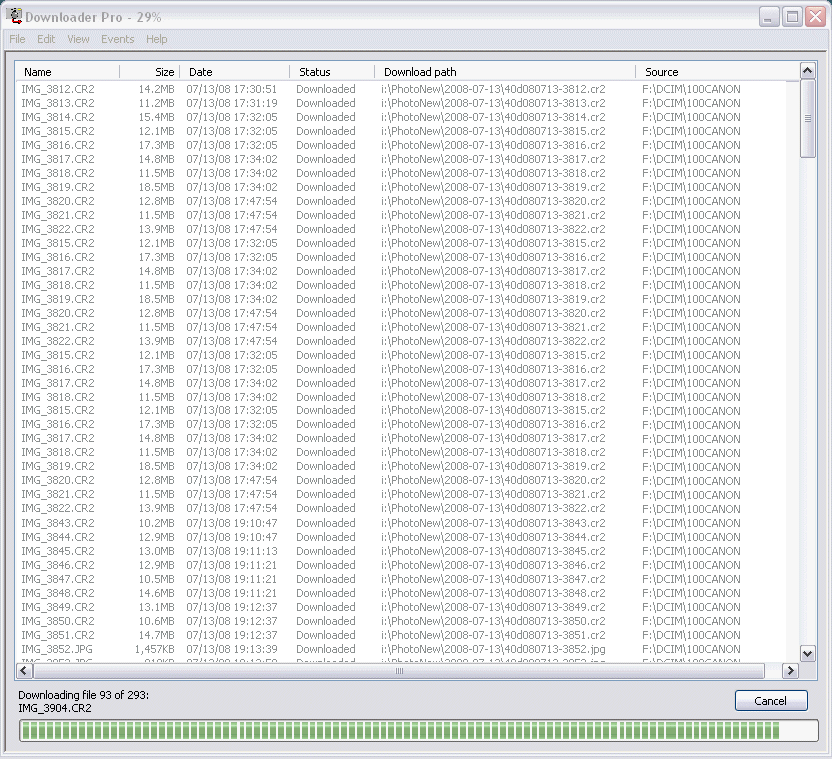
Task: Open the Edit menu
Action: pyautogui.click(x=46, y=39)
